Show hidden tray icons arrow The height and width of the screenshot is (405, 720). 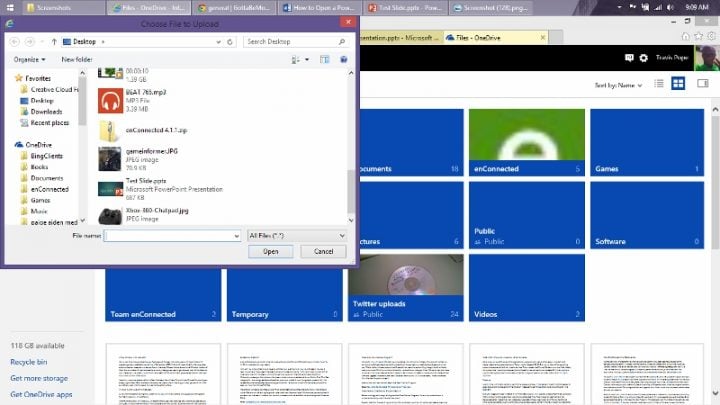click(x=619, y=7)
